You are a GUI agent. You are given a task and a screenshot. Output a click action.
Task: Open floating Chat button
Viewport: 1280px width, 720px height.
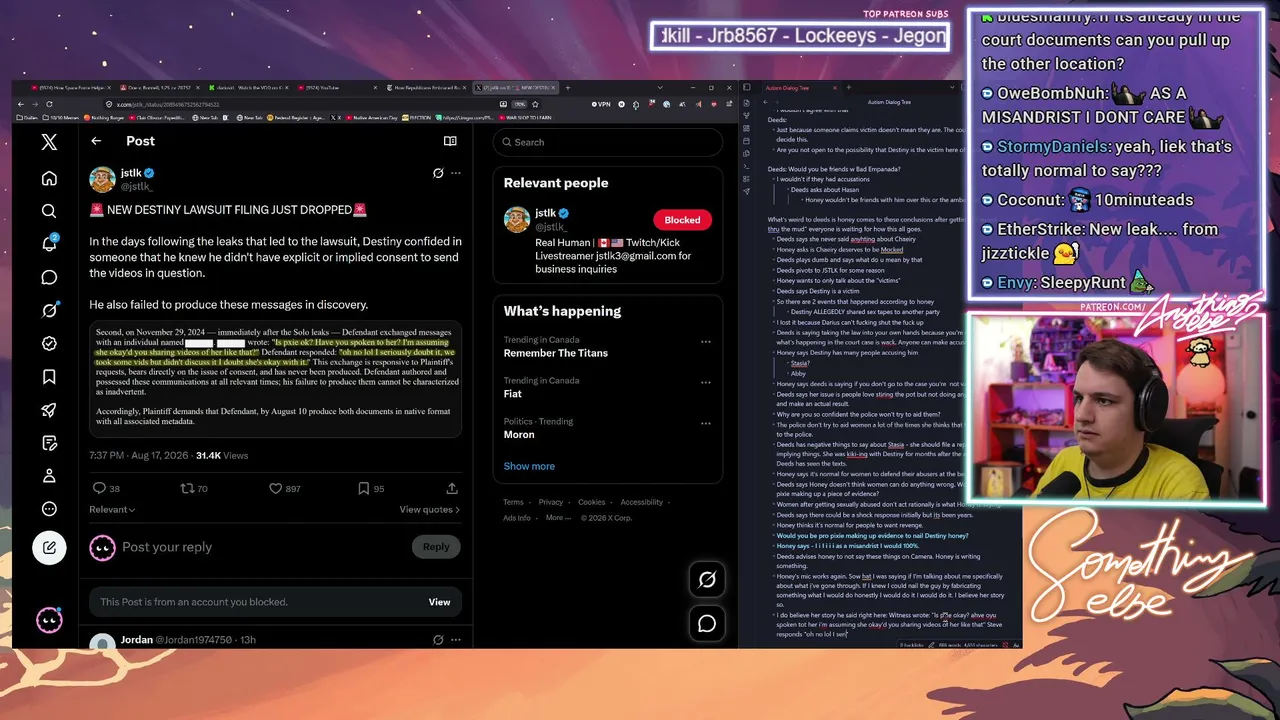707,624
